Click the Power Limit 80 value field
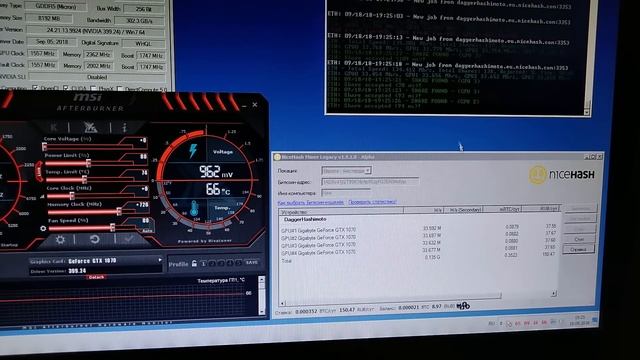 (143, 157)
